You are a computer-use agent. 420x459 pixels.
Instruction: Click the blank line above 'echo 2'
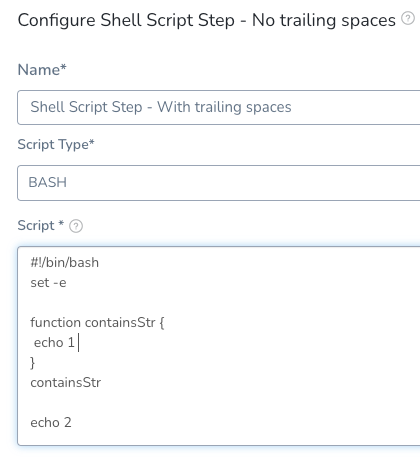coord(133,402)
